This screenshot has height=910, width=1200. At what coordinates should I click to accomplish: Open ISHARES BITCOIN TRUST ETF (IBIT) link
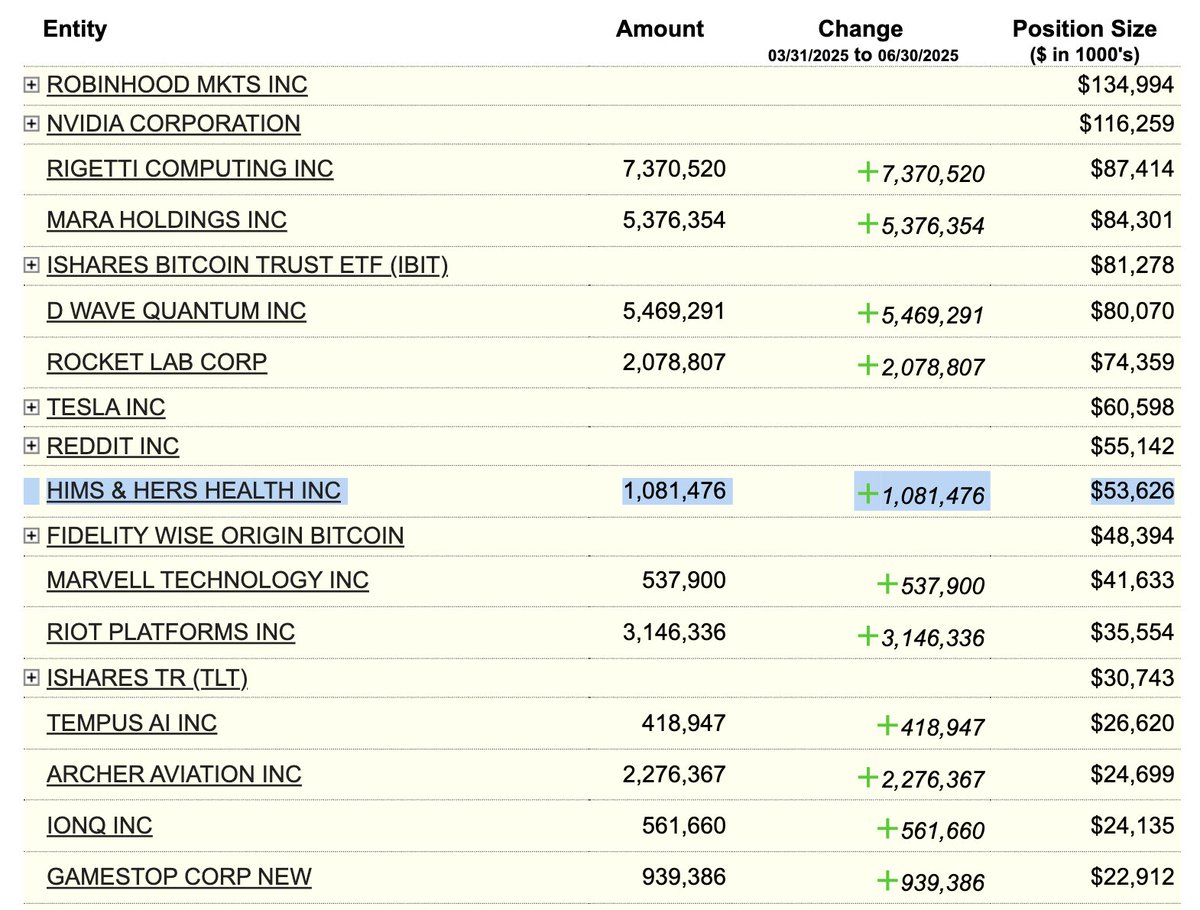(247, 265)
